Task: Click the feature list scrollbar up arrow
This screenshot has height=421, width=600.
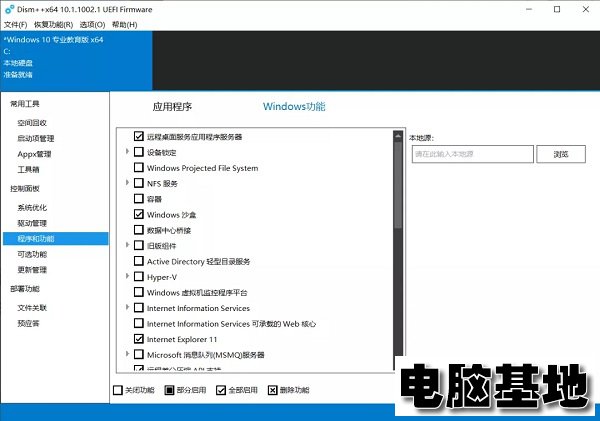Action: (398, 136)
